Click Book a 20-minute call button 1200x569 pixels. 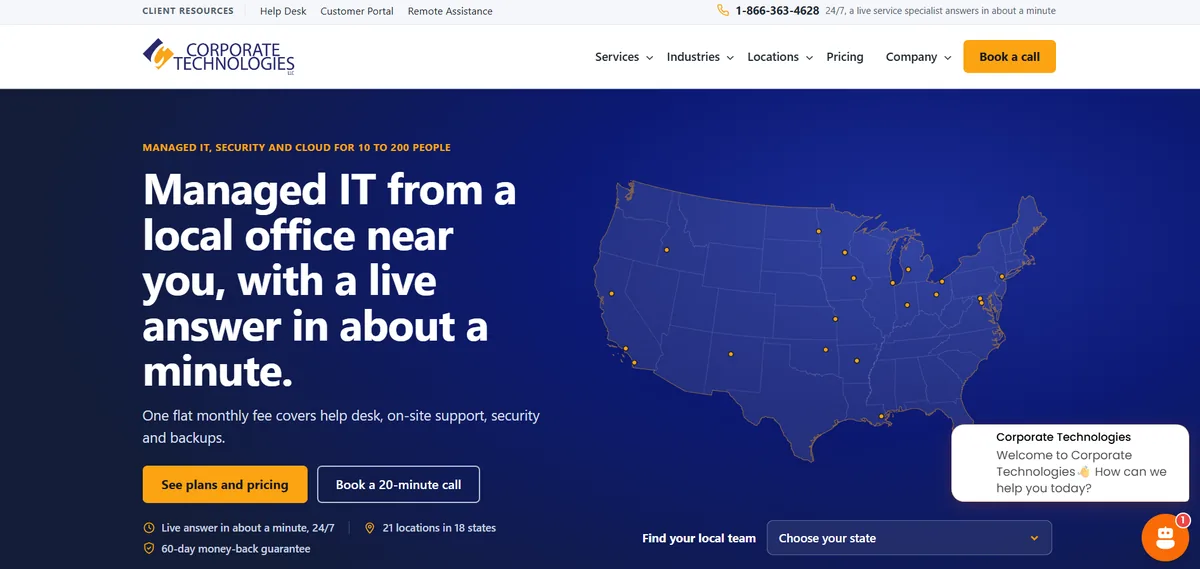(x=398, y=484)
